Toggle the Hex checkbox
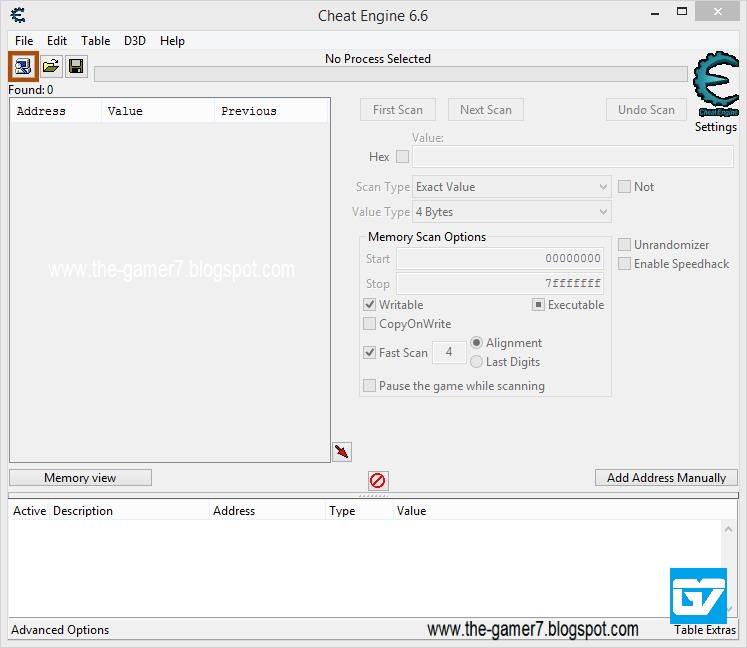 point(403,156)
